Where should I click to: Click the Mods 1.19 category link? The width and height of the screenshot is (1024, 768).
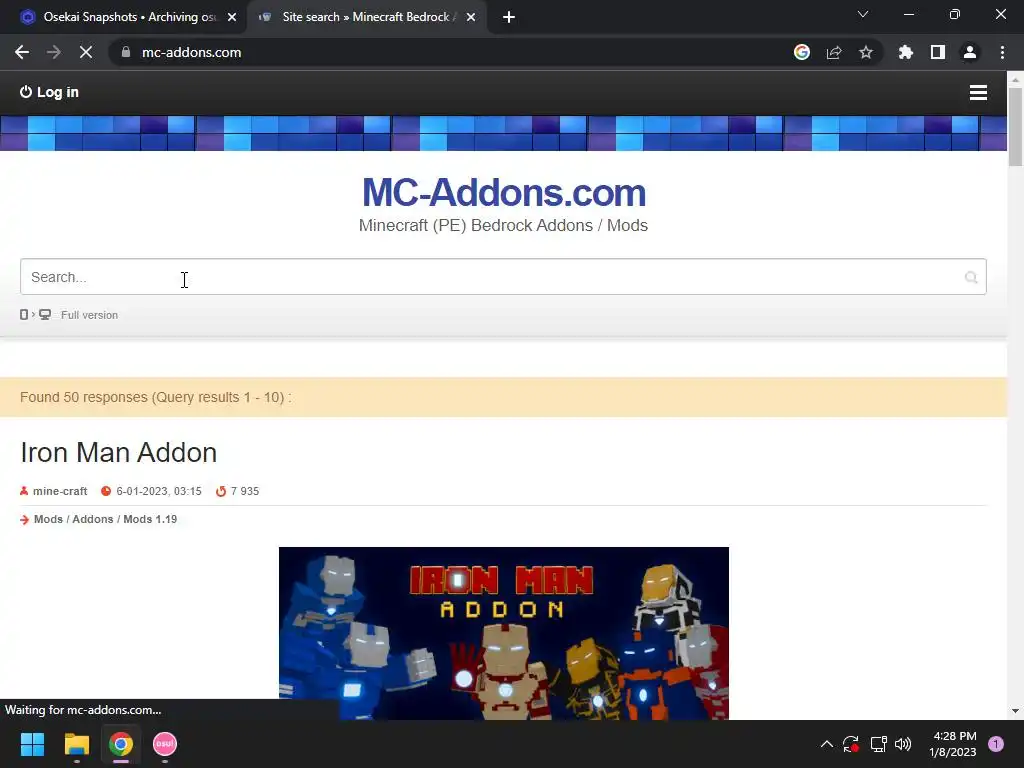(x=150, y=519)
